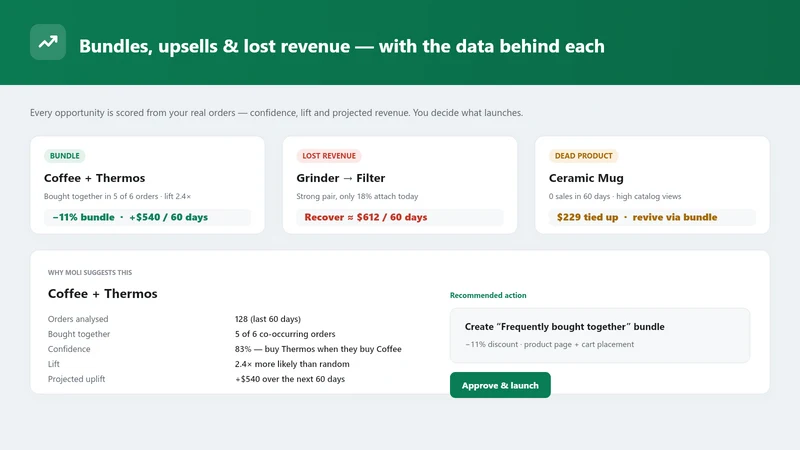The width and height of the screenshot is (800, 450).
Task: Click the Orders analysed row label
Action: [78, 319]
